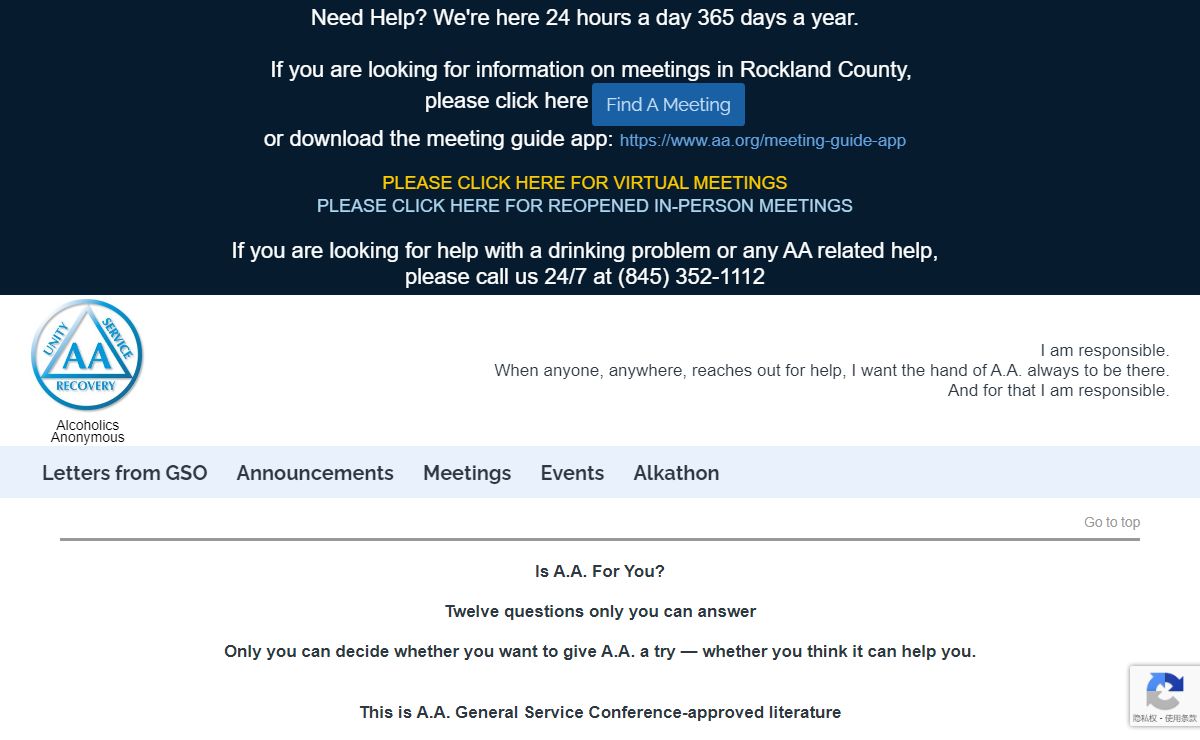Click 'When anyone, anywhere, reaches out' sentence
This screenshot has height=740, width=1200.
832,371
